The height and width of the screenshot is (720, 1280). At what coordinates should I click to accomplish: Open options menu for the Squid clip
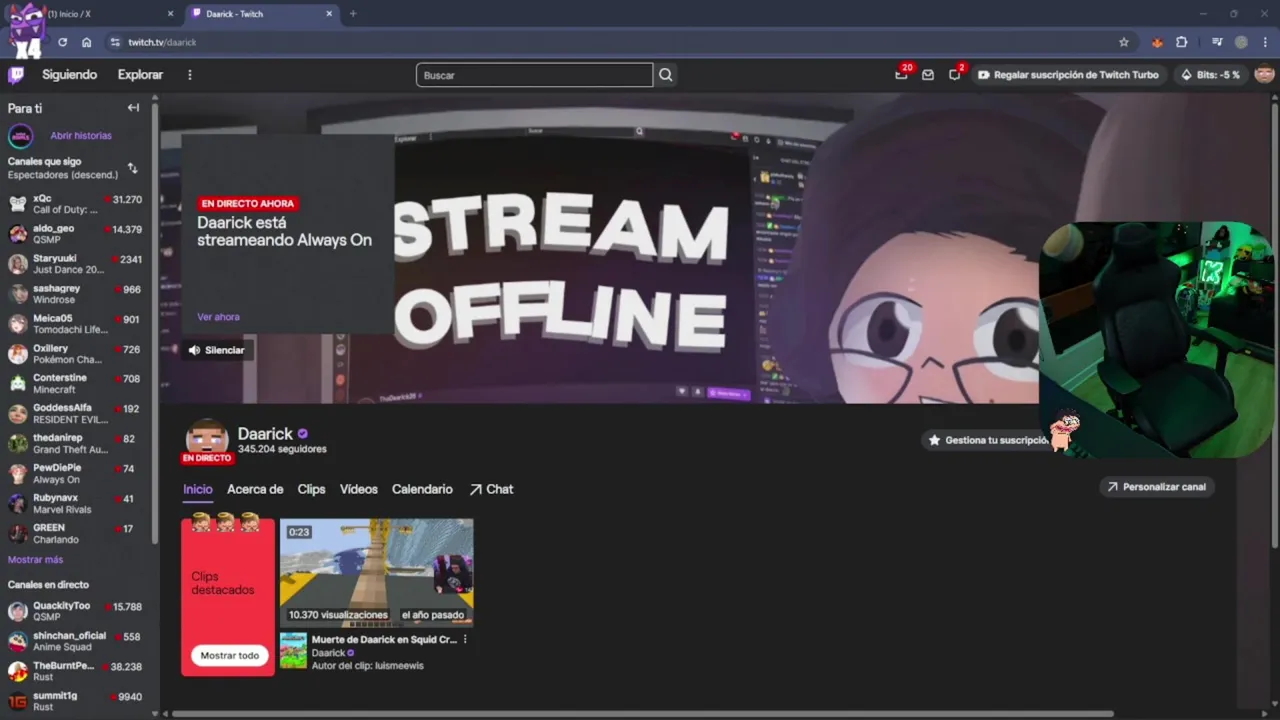[x=465, y=640]
